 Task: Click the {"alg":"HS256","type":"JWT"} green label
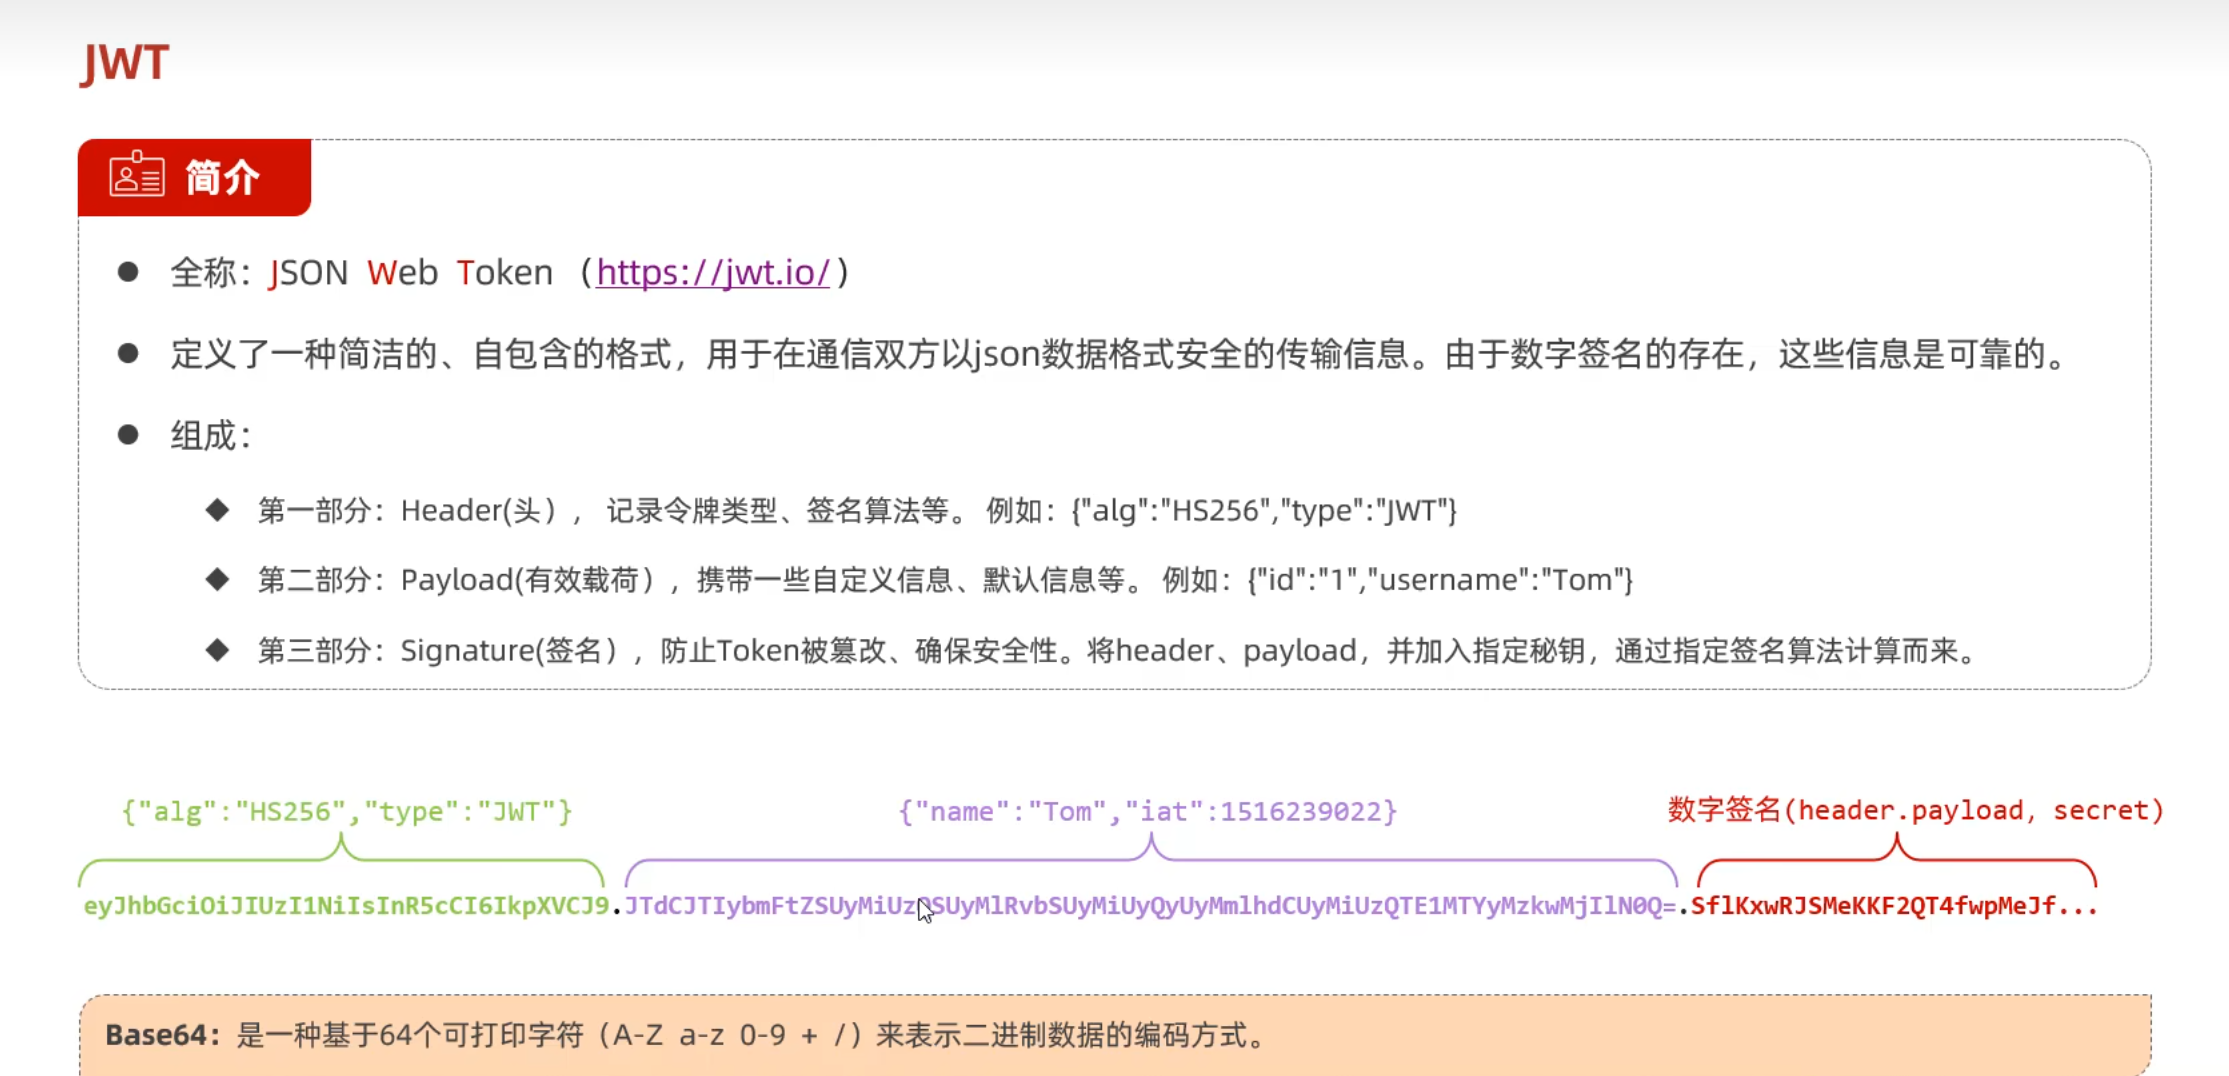click(x=345, y=811)
